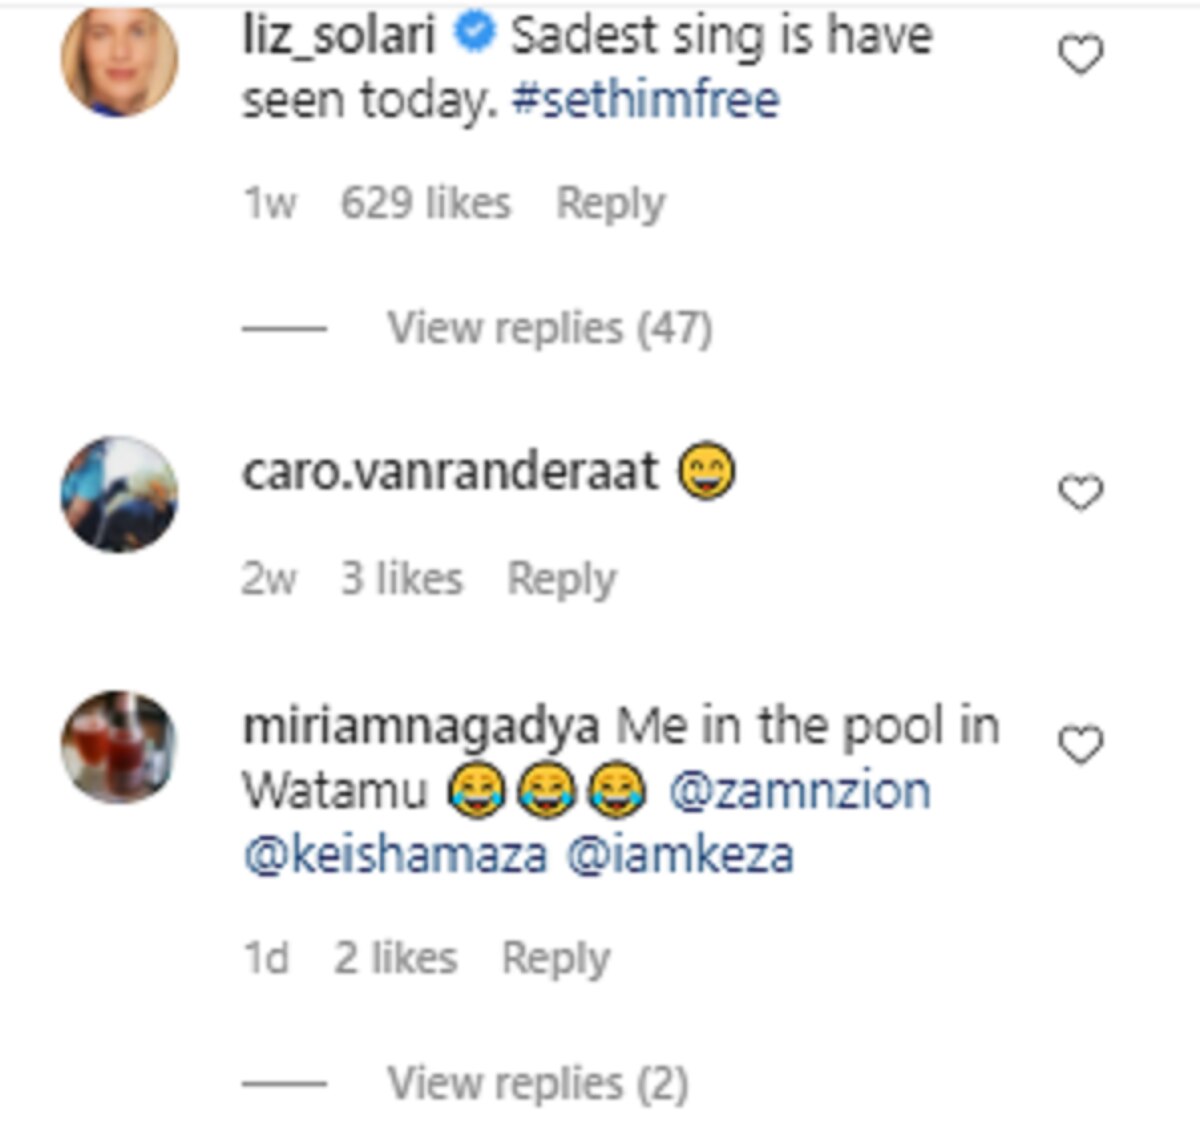Like miriamnagadya's comment with the heart
Screen dimensions: 1200x1139
click(1080, 745)
